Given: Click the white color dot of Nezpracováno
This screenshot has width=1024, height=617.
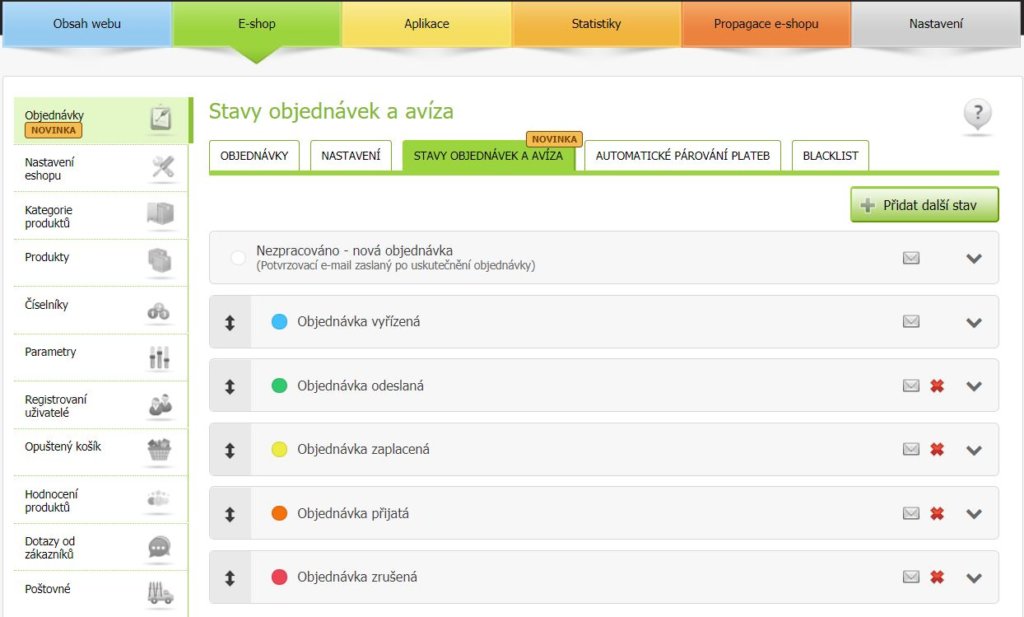Looking at the screenshot, I should click(238, 258).
